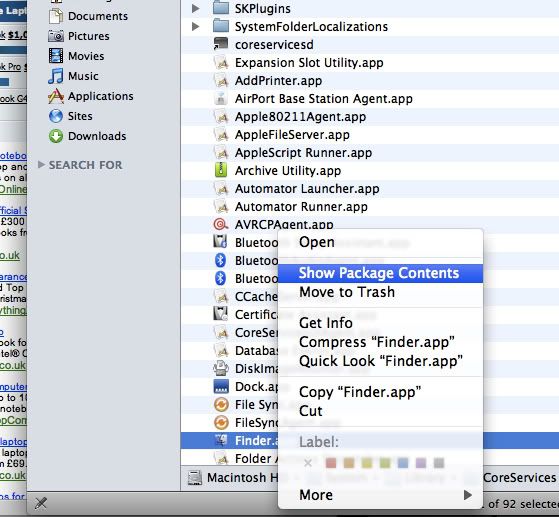Image resolution: width=559 pixels, height=517 pixels.
Task: Select Copy "Finder.app" menu item
Action: [380, 392]
